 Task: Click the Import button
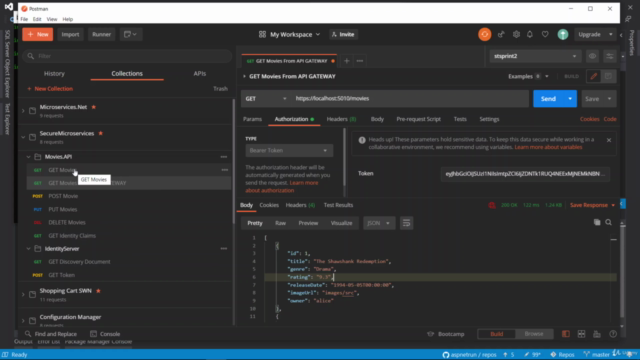pyautogui.click(x=70, y=35)
